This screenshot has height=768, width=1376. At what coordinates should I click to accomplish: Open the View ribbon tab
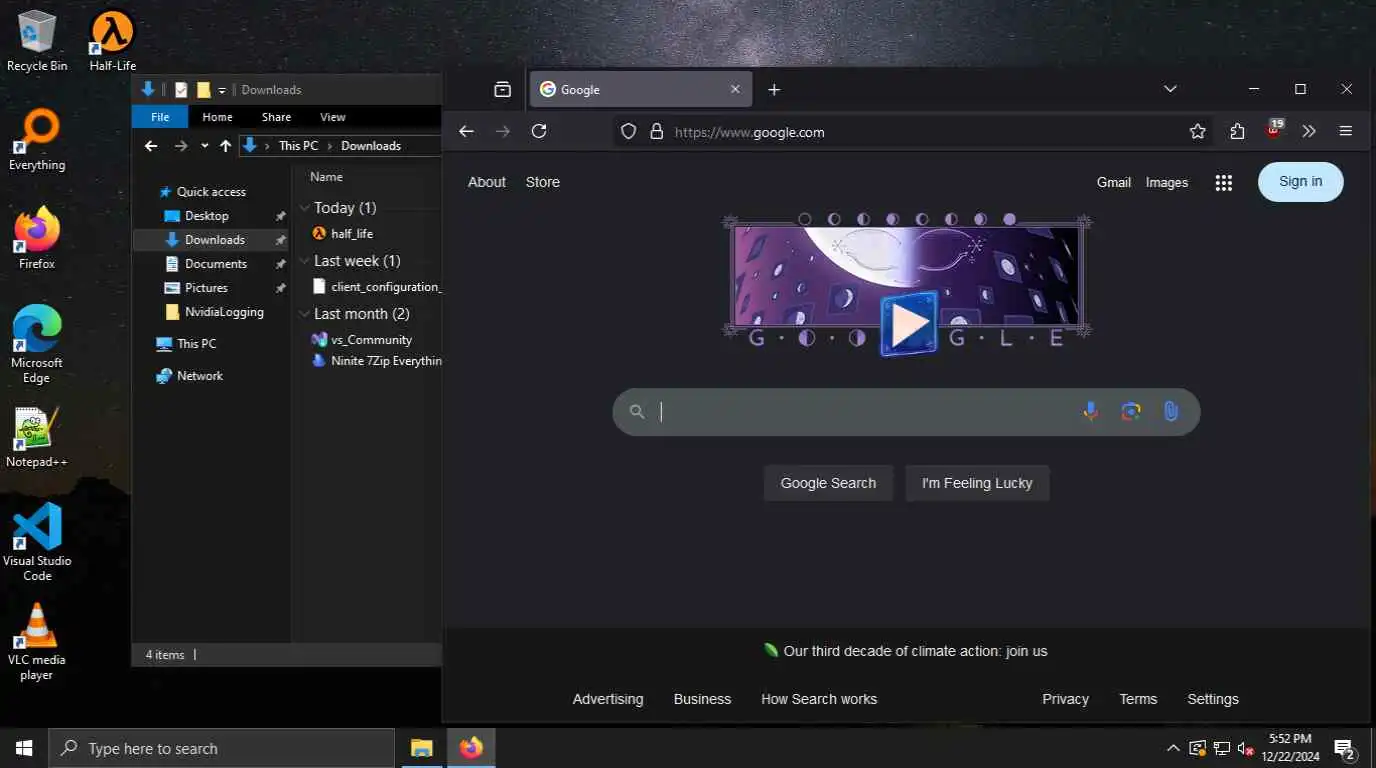(333, 117)
